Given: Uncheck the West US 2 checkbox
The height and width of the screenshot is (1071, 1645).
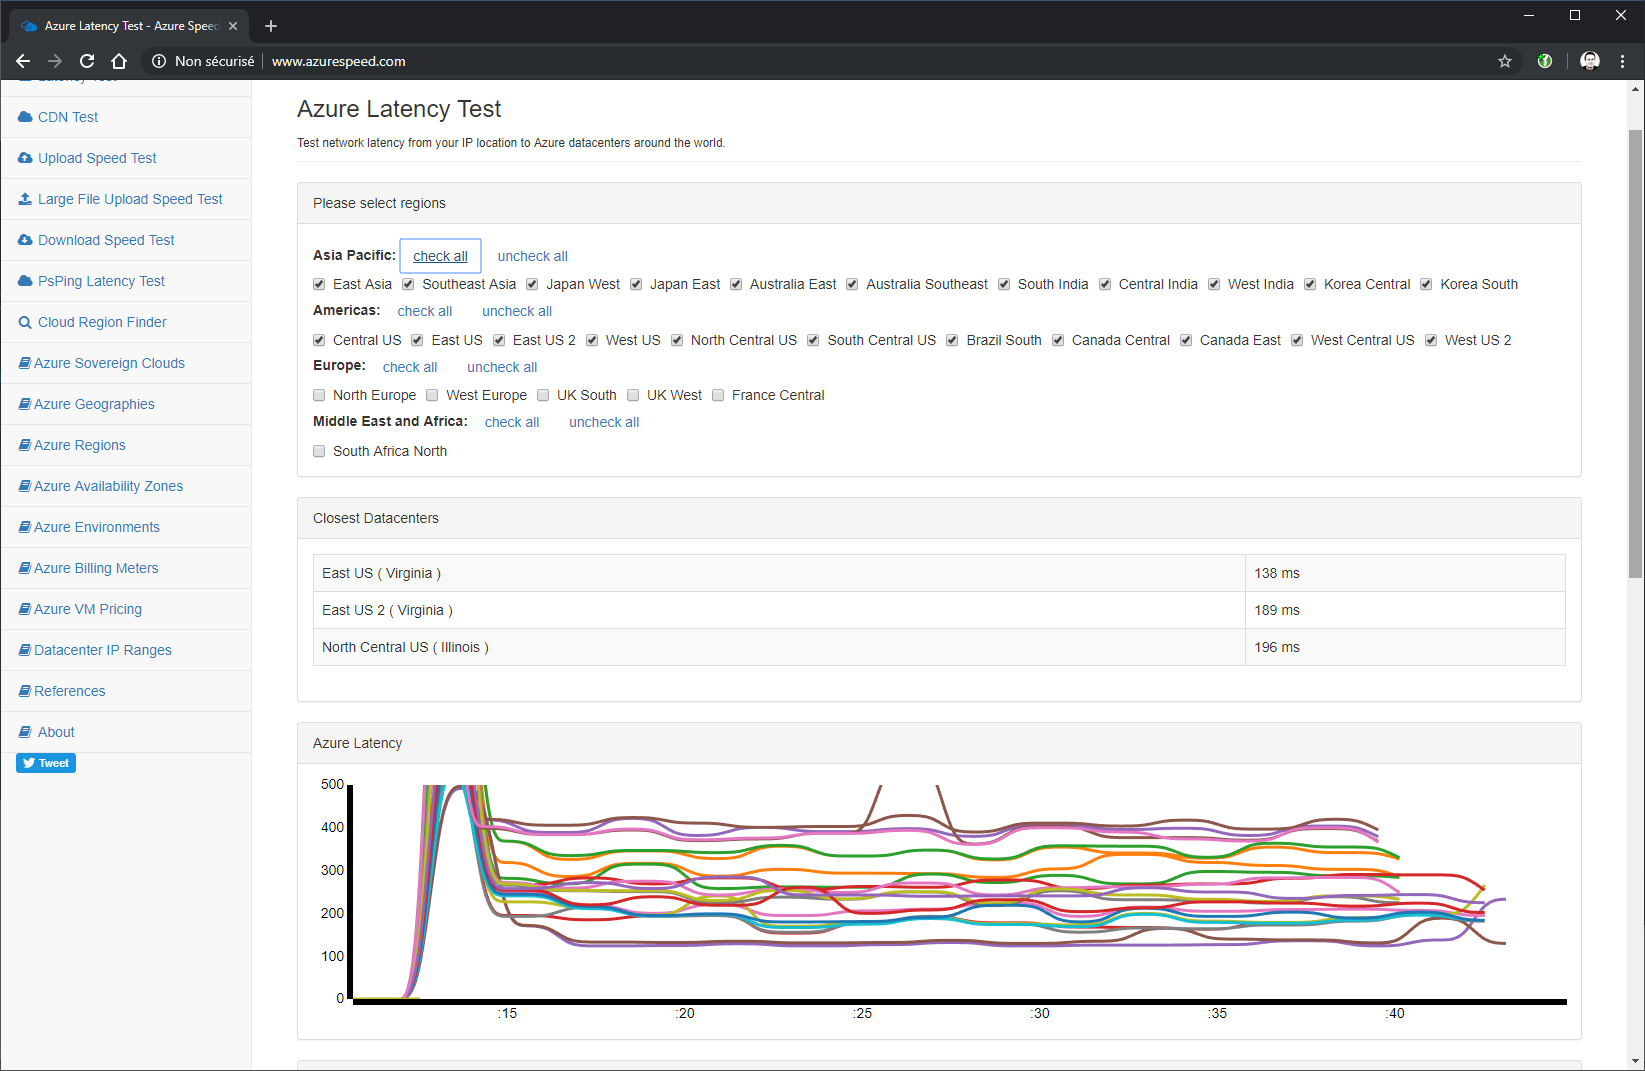Looking at the screenshot, I should 1431,340.
